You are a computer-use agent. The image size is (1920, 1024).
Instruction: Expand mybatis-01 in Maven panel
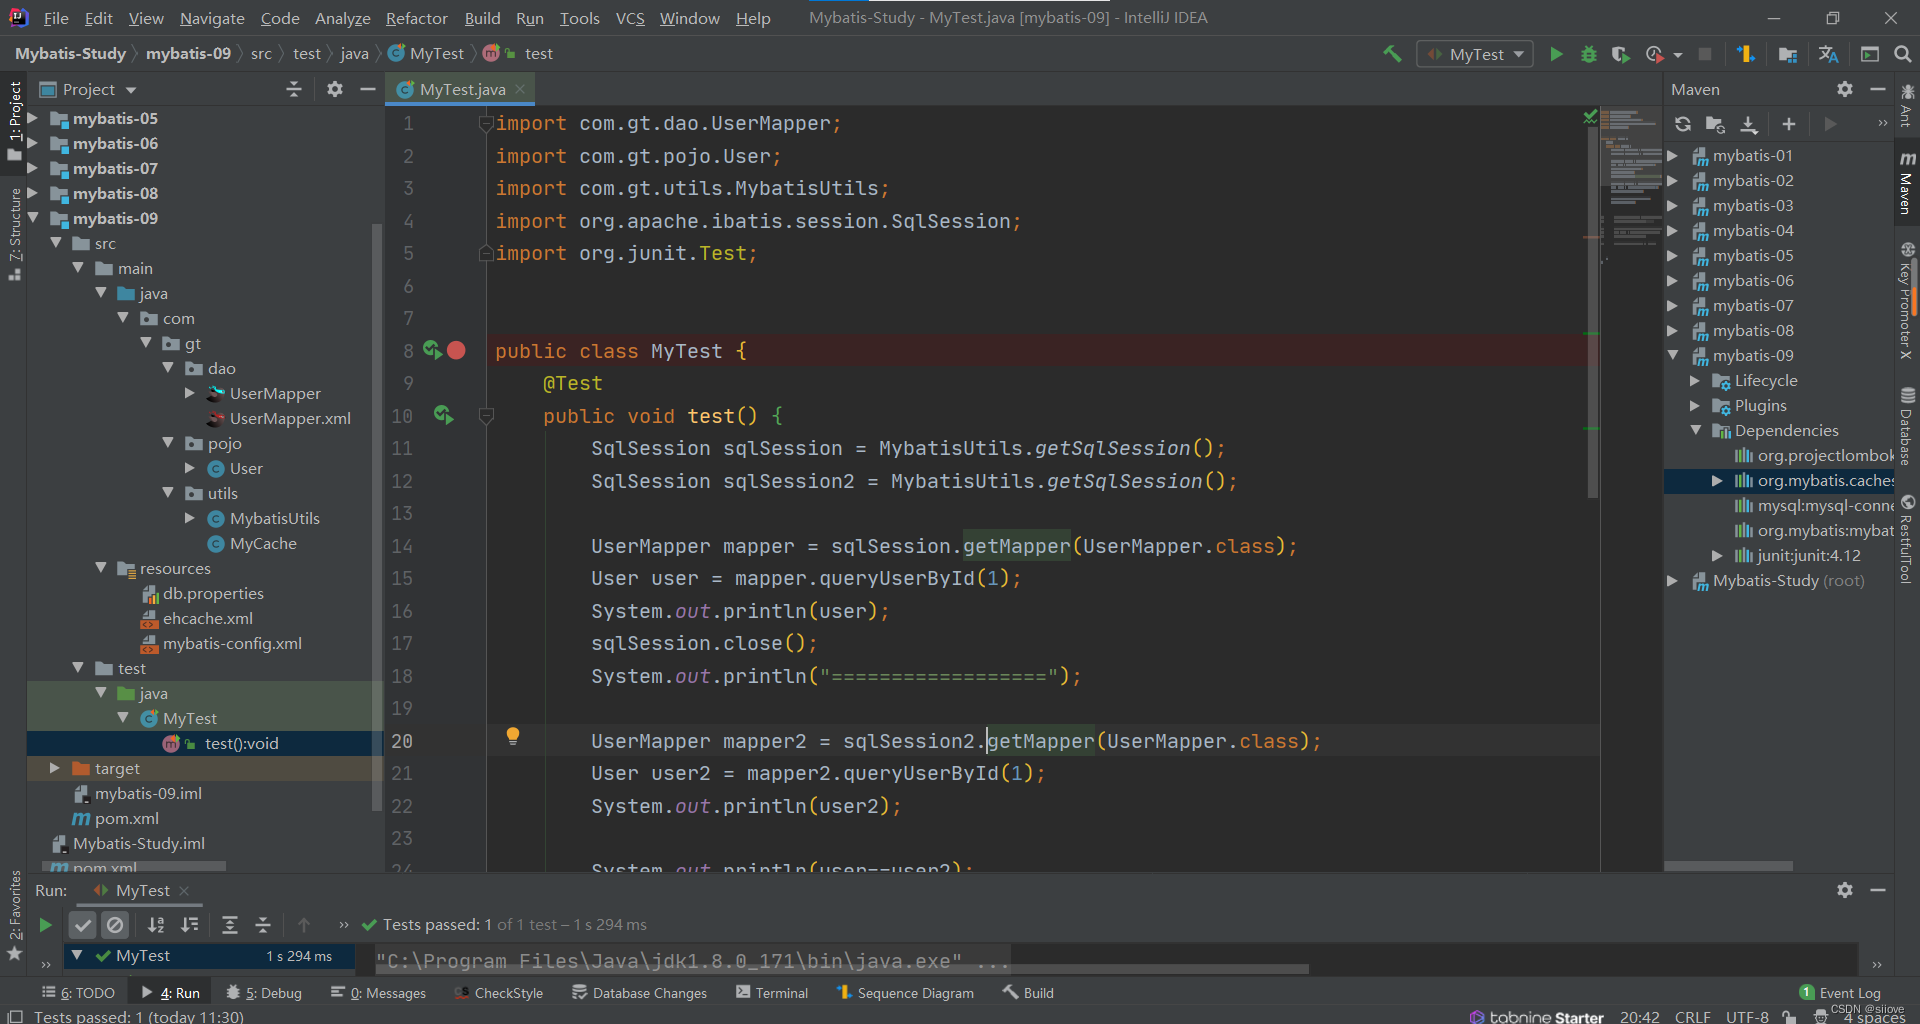coord(1672,156)
